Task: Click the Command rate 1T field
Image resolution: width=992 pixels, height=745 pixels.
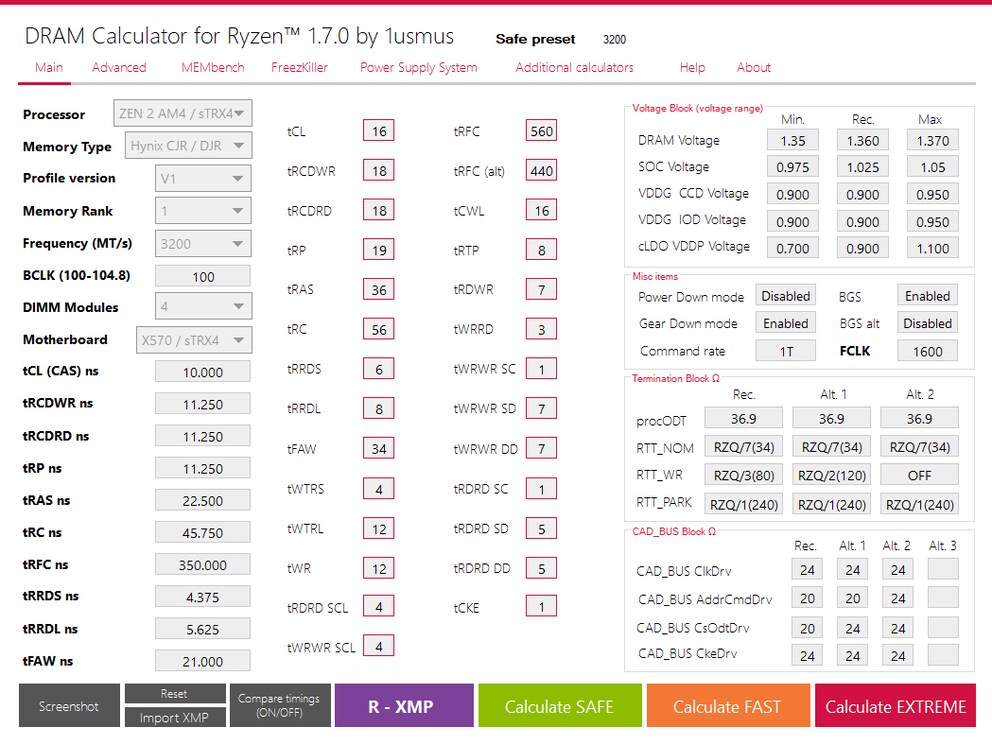Action: pos(786,351)
